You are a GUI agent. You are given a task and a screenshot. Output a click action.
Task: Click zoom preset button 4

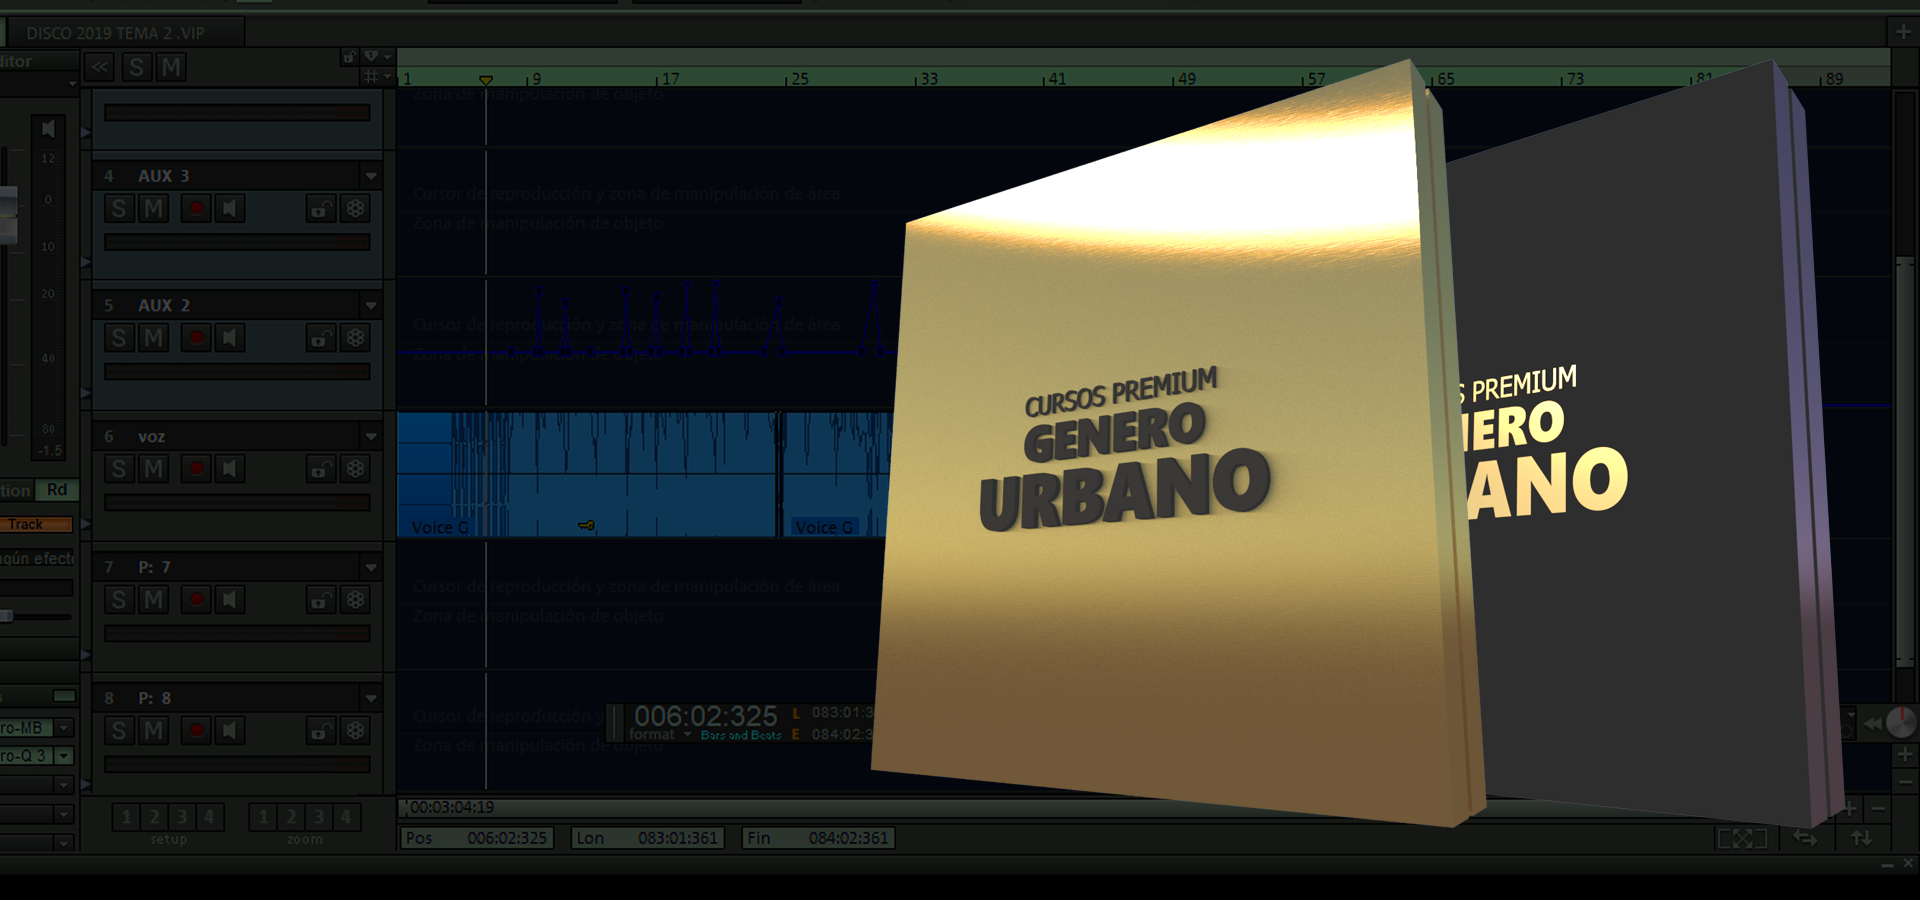coord(346,817)
